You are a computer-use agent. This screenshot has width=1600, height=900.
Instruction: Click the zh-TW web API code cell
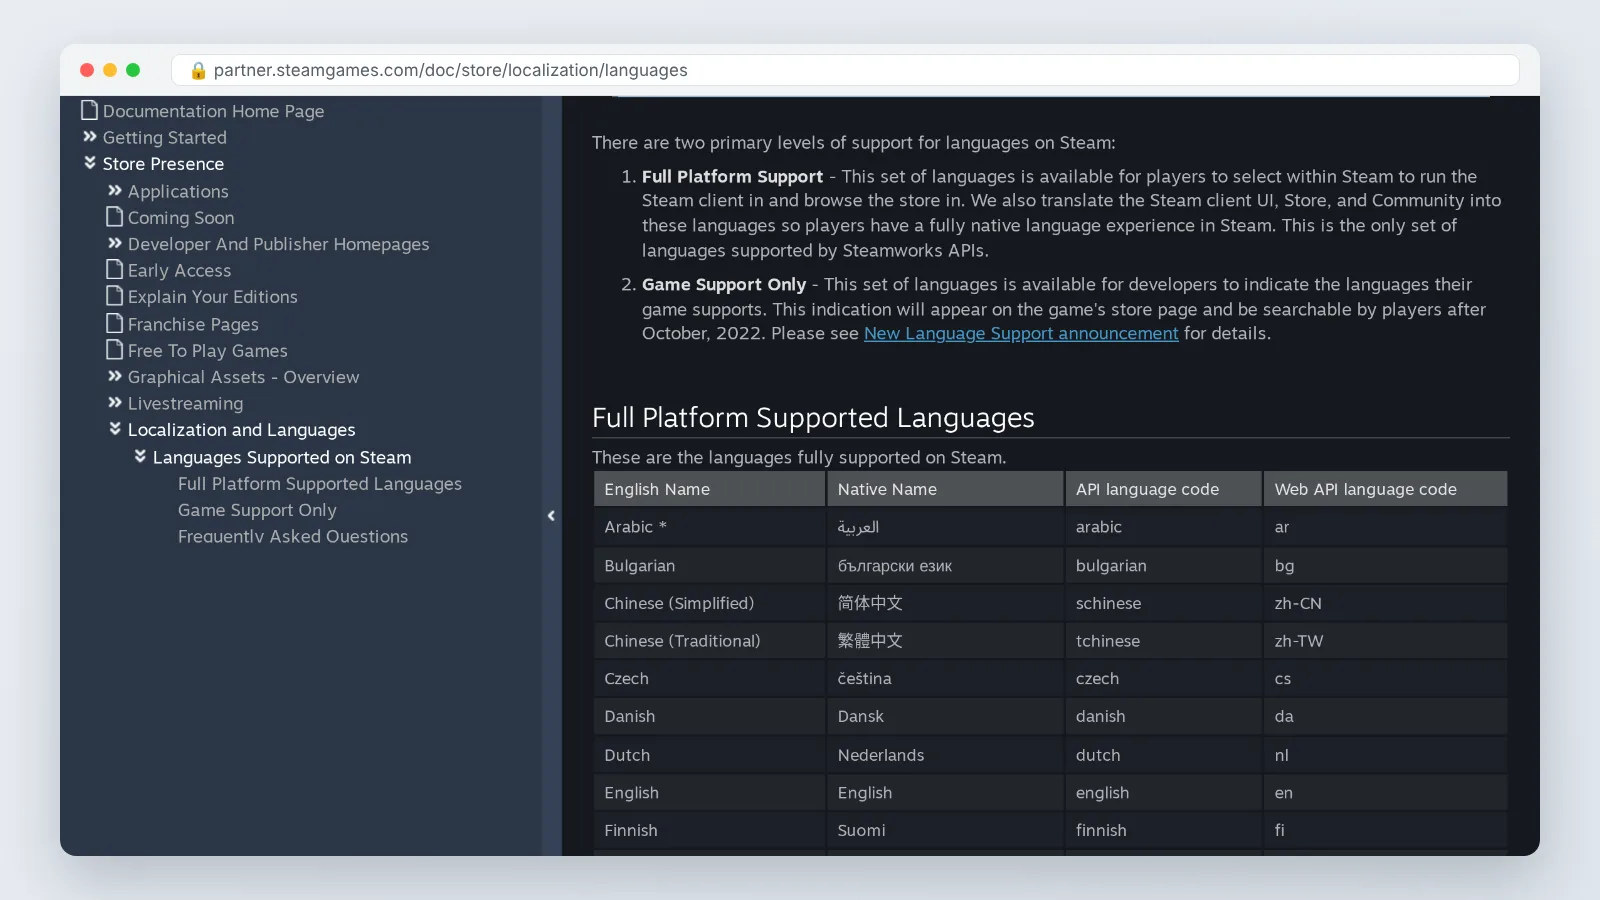1385,641
